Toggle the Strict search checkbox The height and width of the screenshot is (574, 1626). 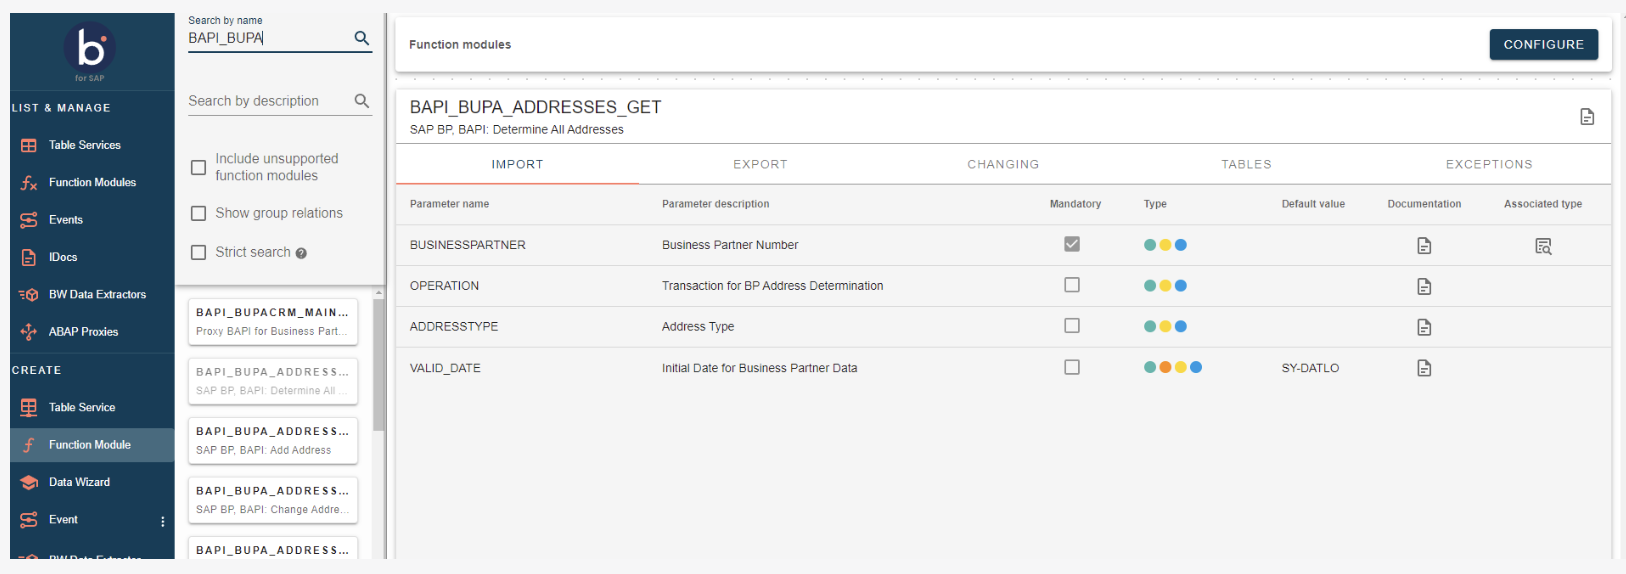coord(199,252)
